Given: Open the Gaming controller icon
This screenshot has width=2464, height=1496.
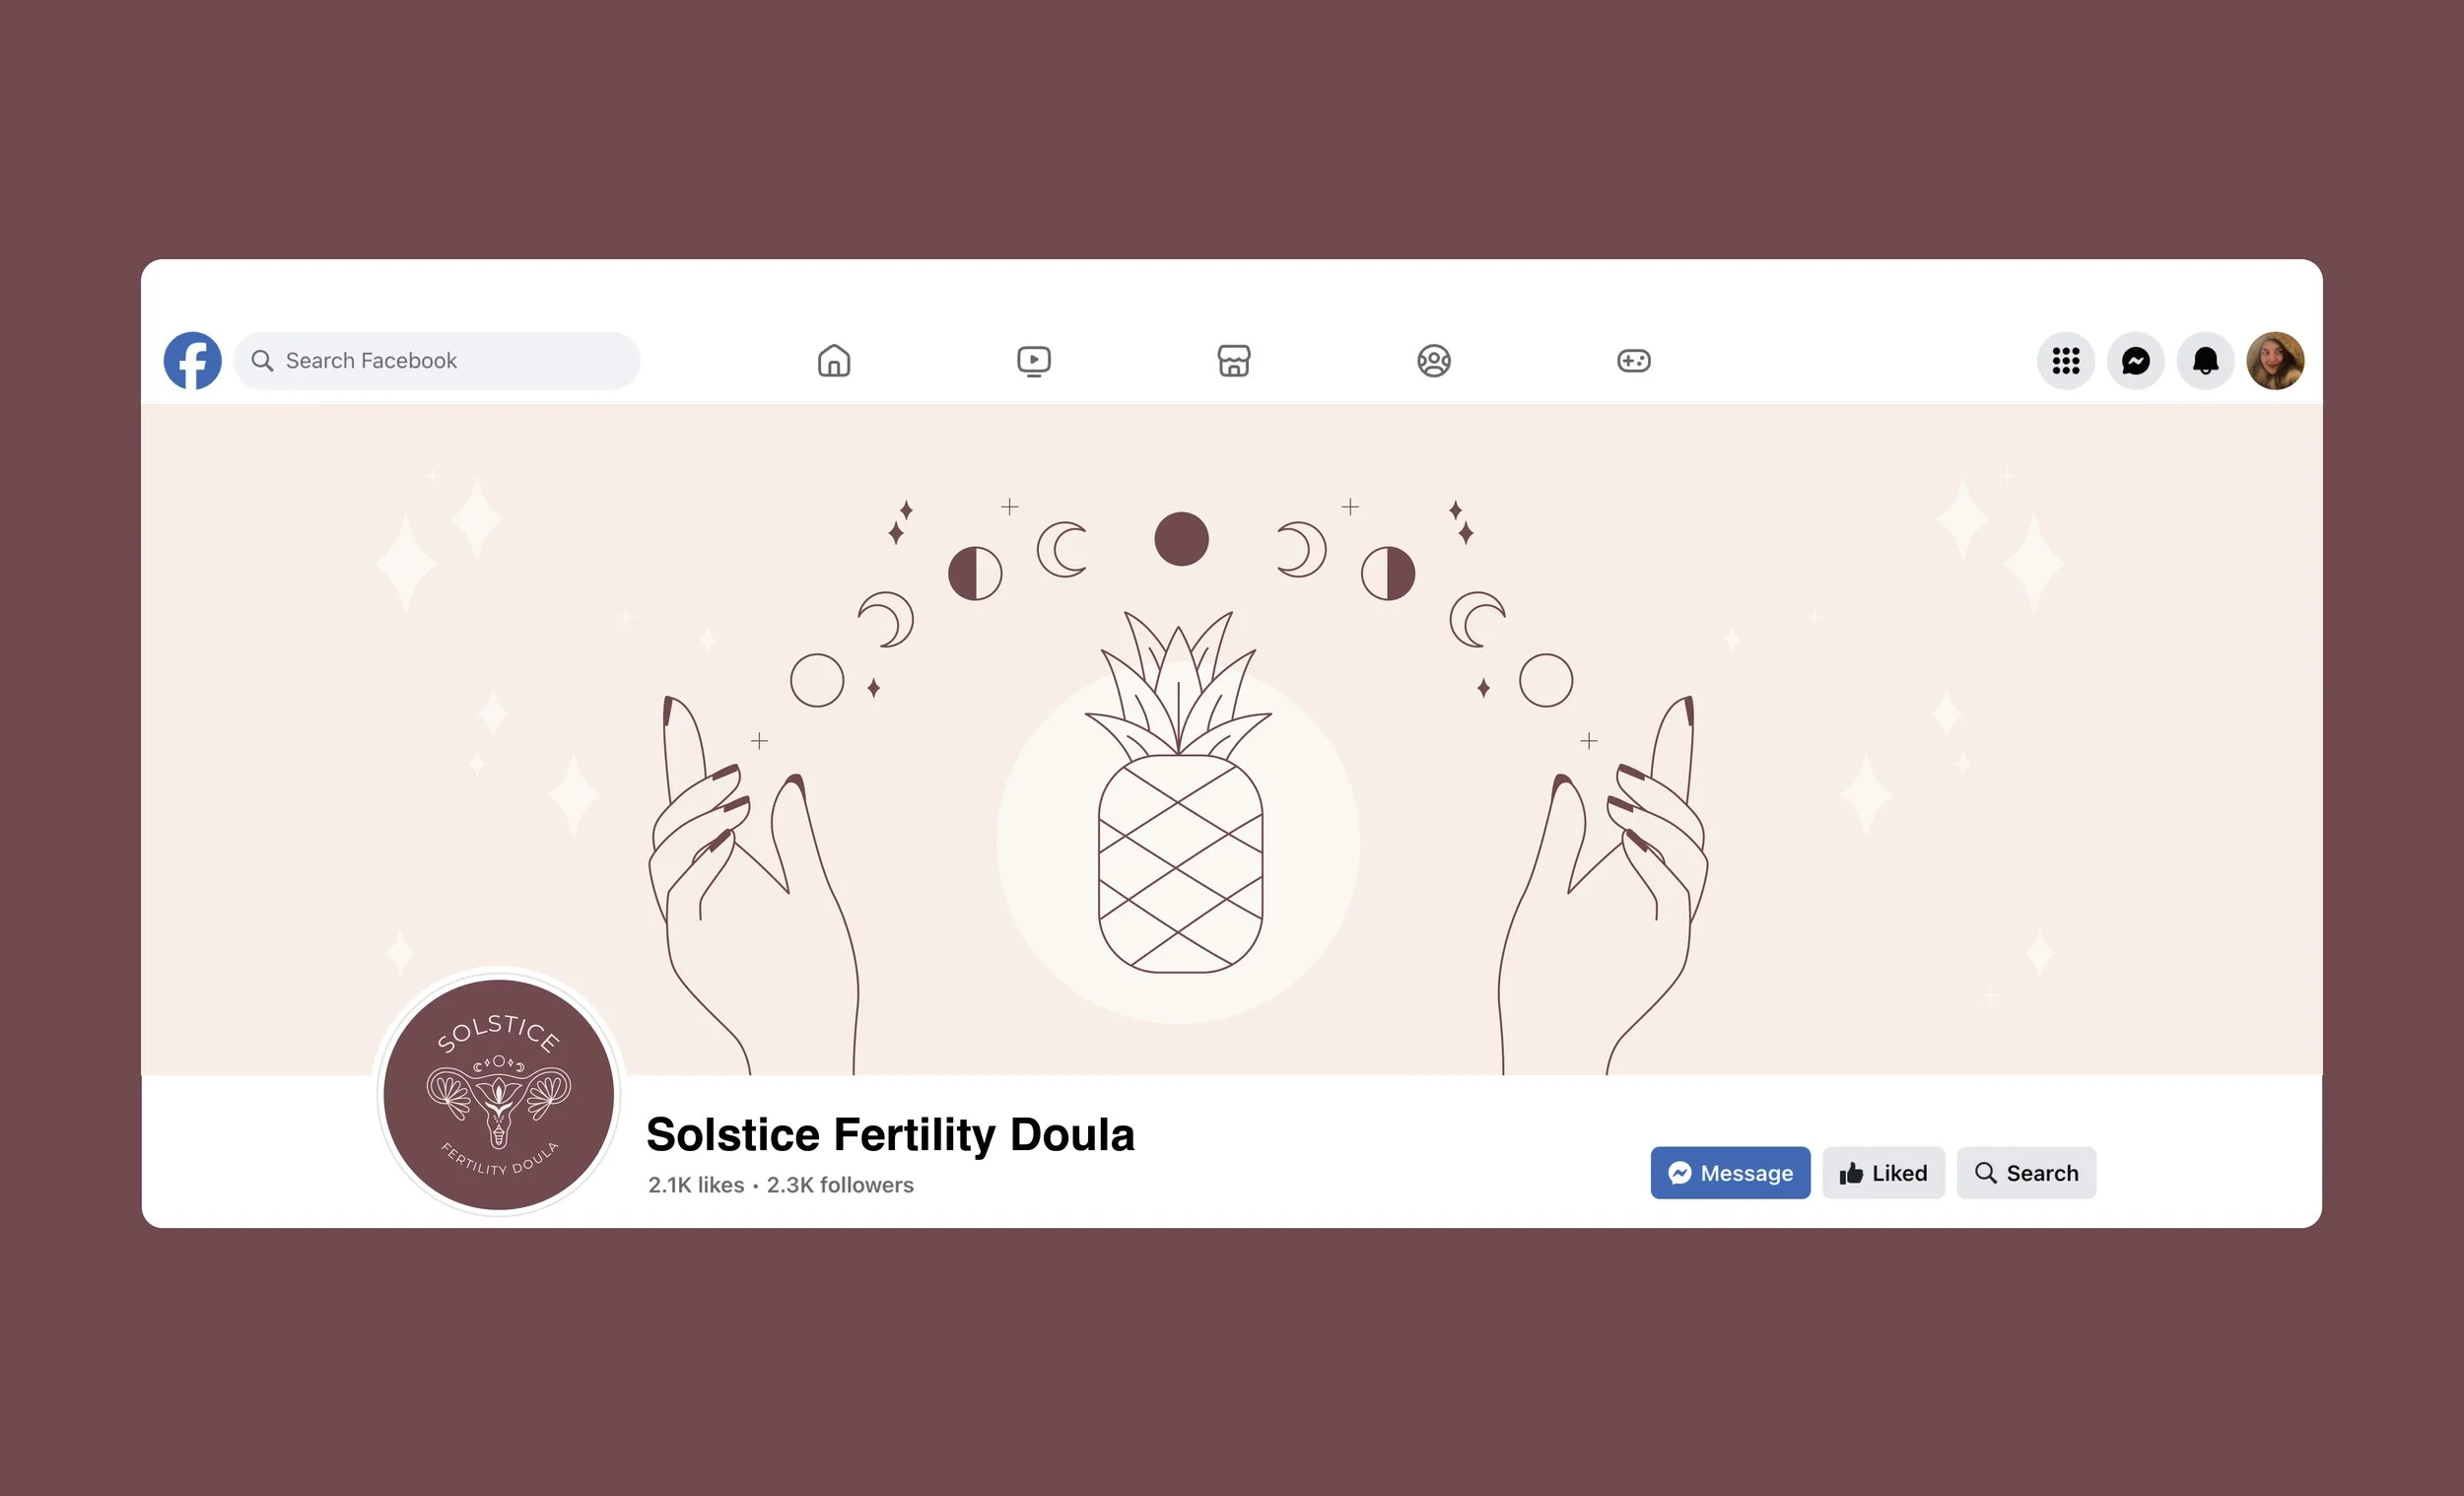Looking at the screenshot, I should point(1634,361).
